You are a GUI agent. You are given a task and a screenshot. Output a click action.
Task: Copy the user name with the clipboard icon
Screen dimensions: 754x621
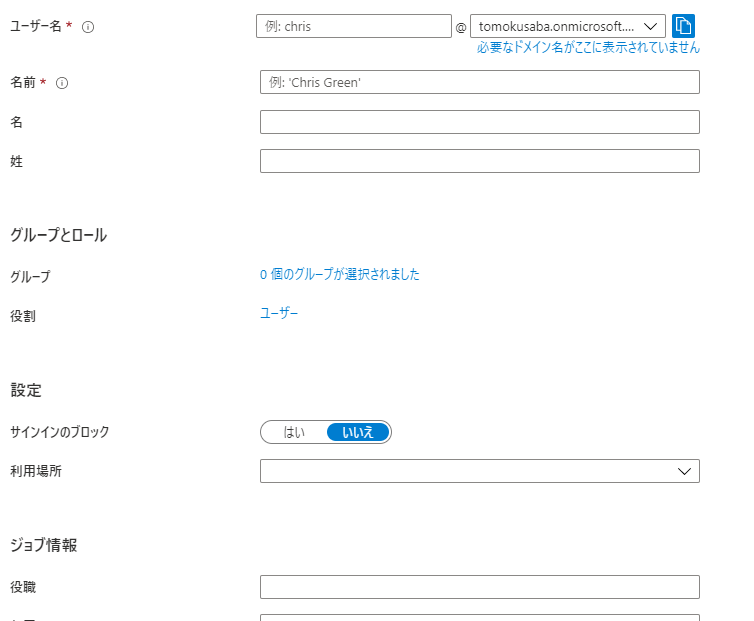683,26
